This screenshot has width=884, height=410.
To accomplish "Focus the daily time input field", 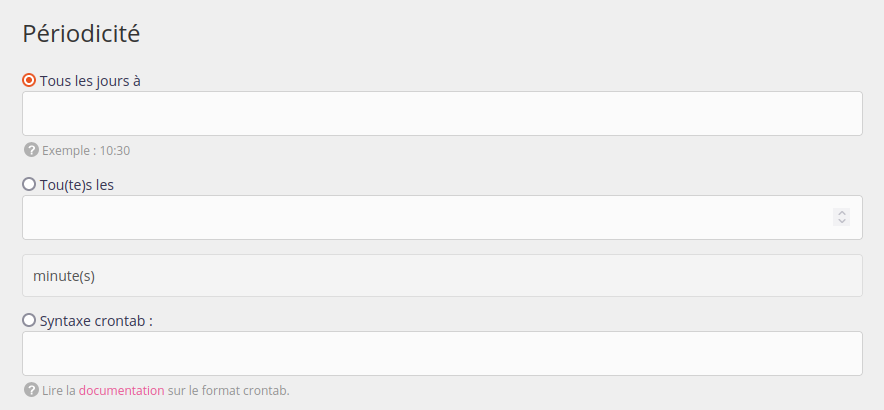I will [442, 114].
